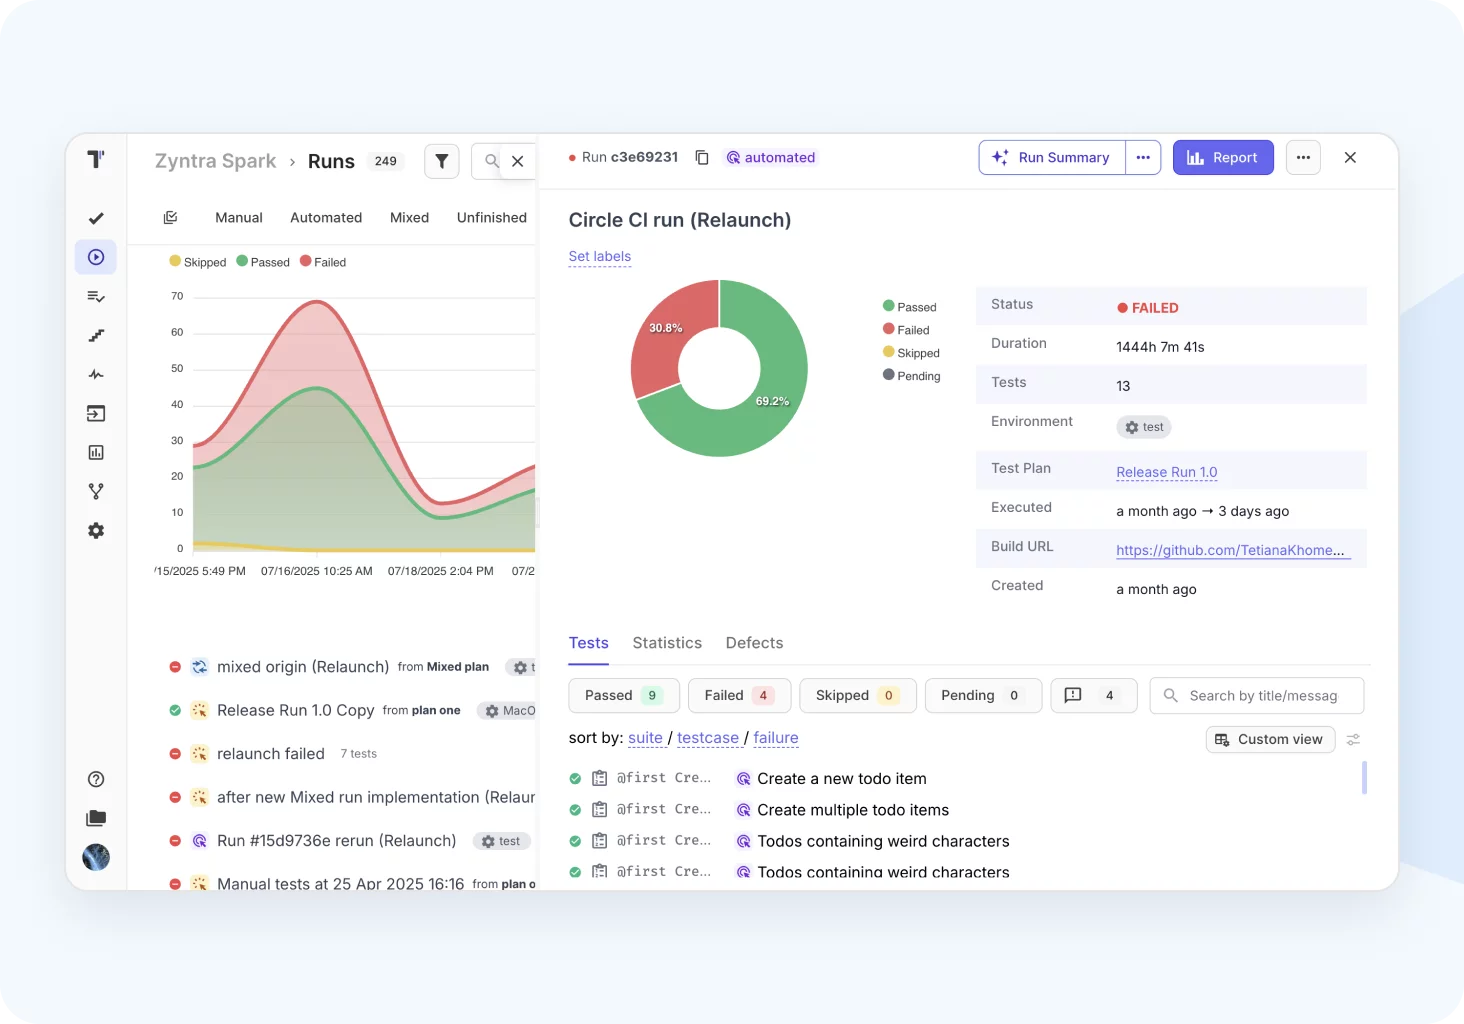Toggle the Failed 4 filter
Viewport: 1464px width, 1024px height.
(x=739, y=696)
